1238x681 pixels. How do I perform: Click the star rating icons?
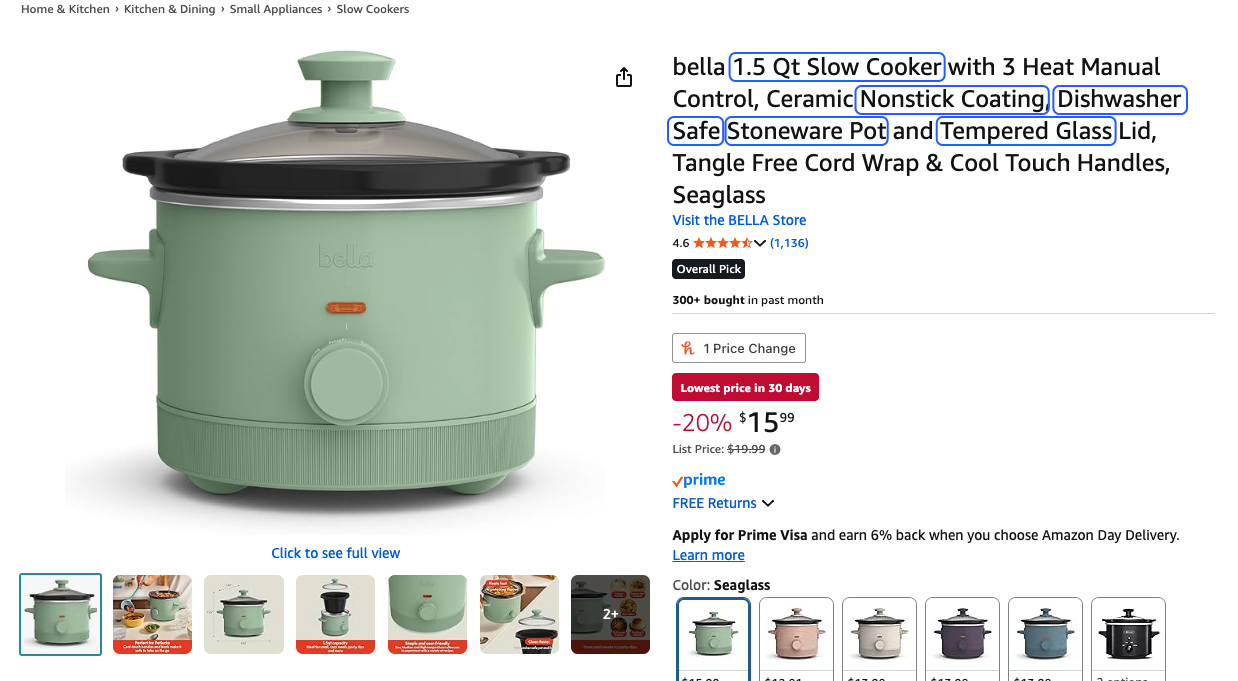tap(722, 243)
